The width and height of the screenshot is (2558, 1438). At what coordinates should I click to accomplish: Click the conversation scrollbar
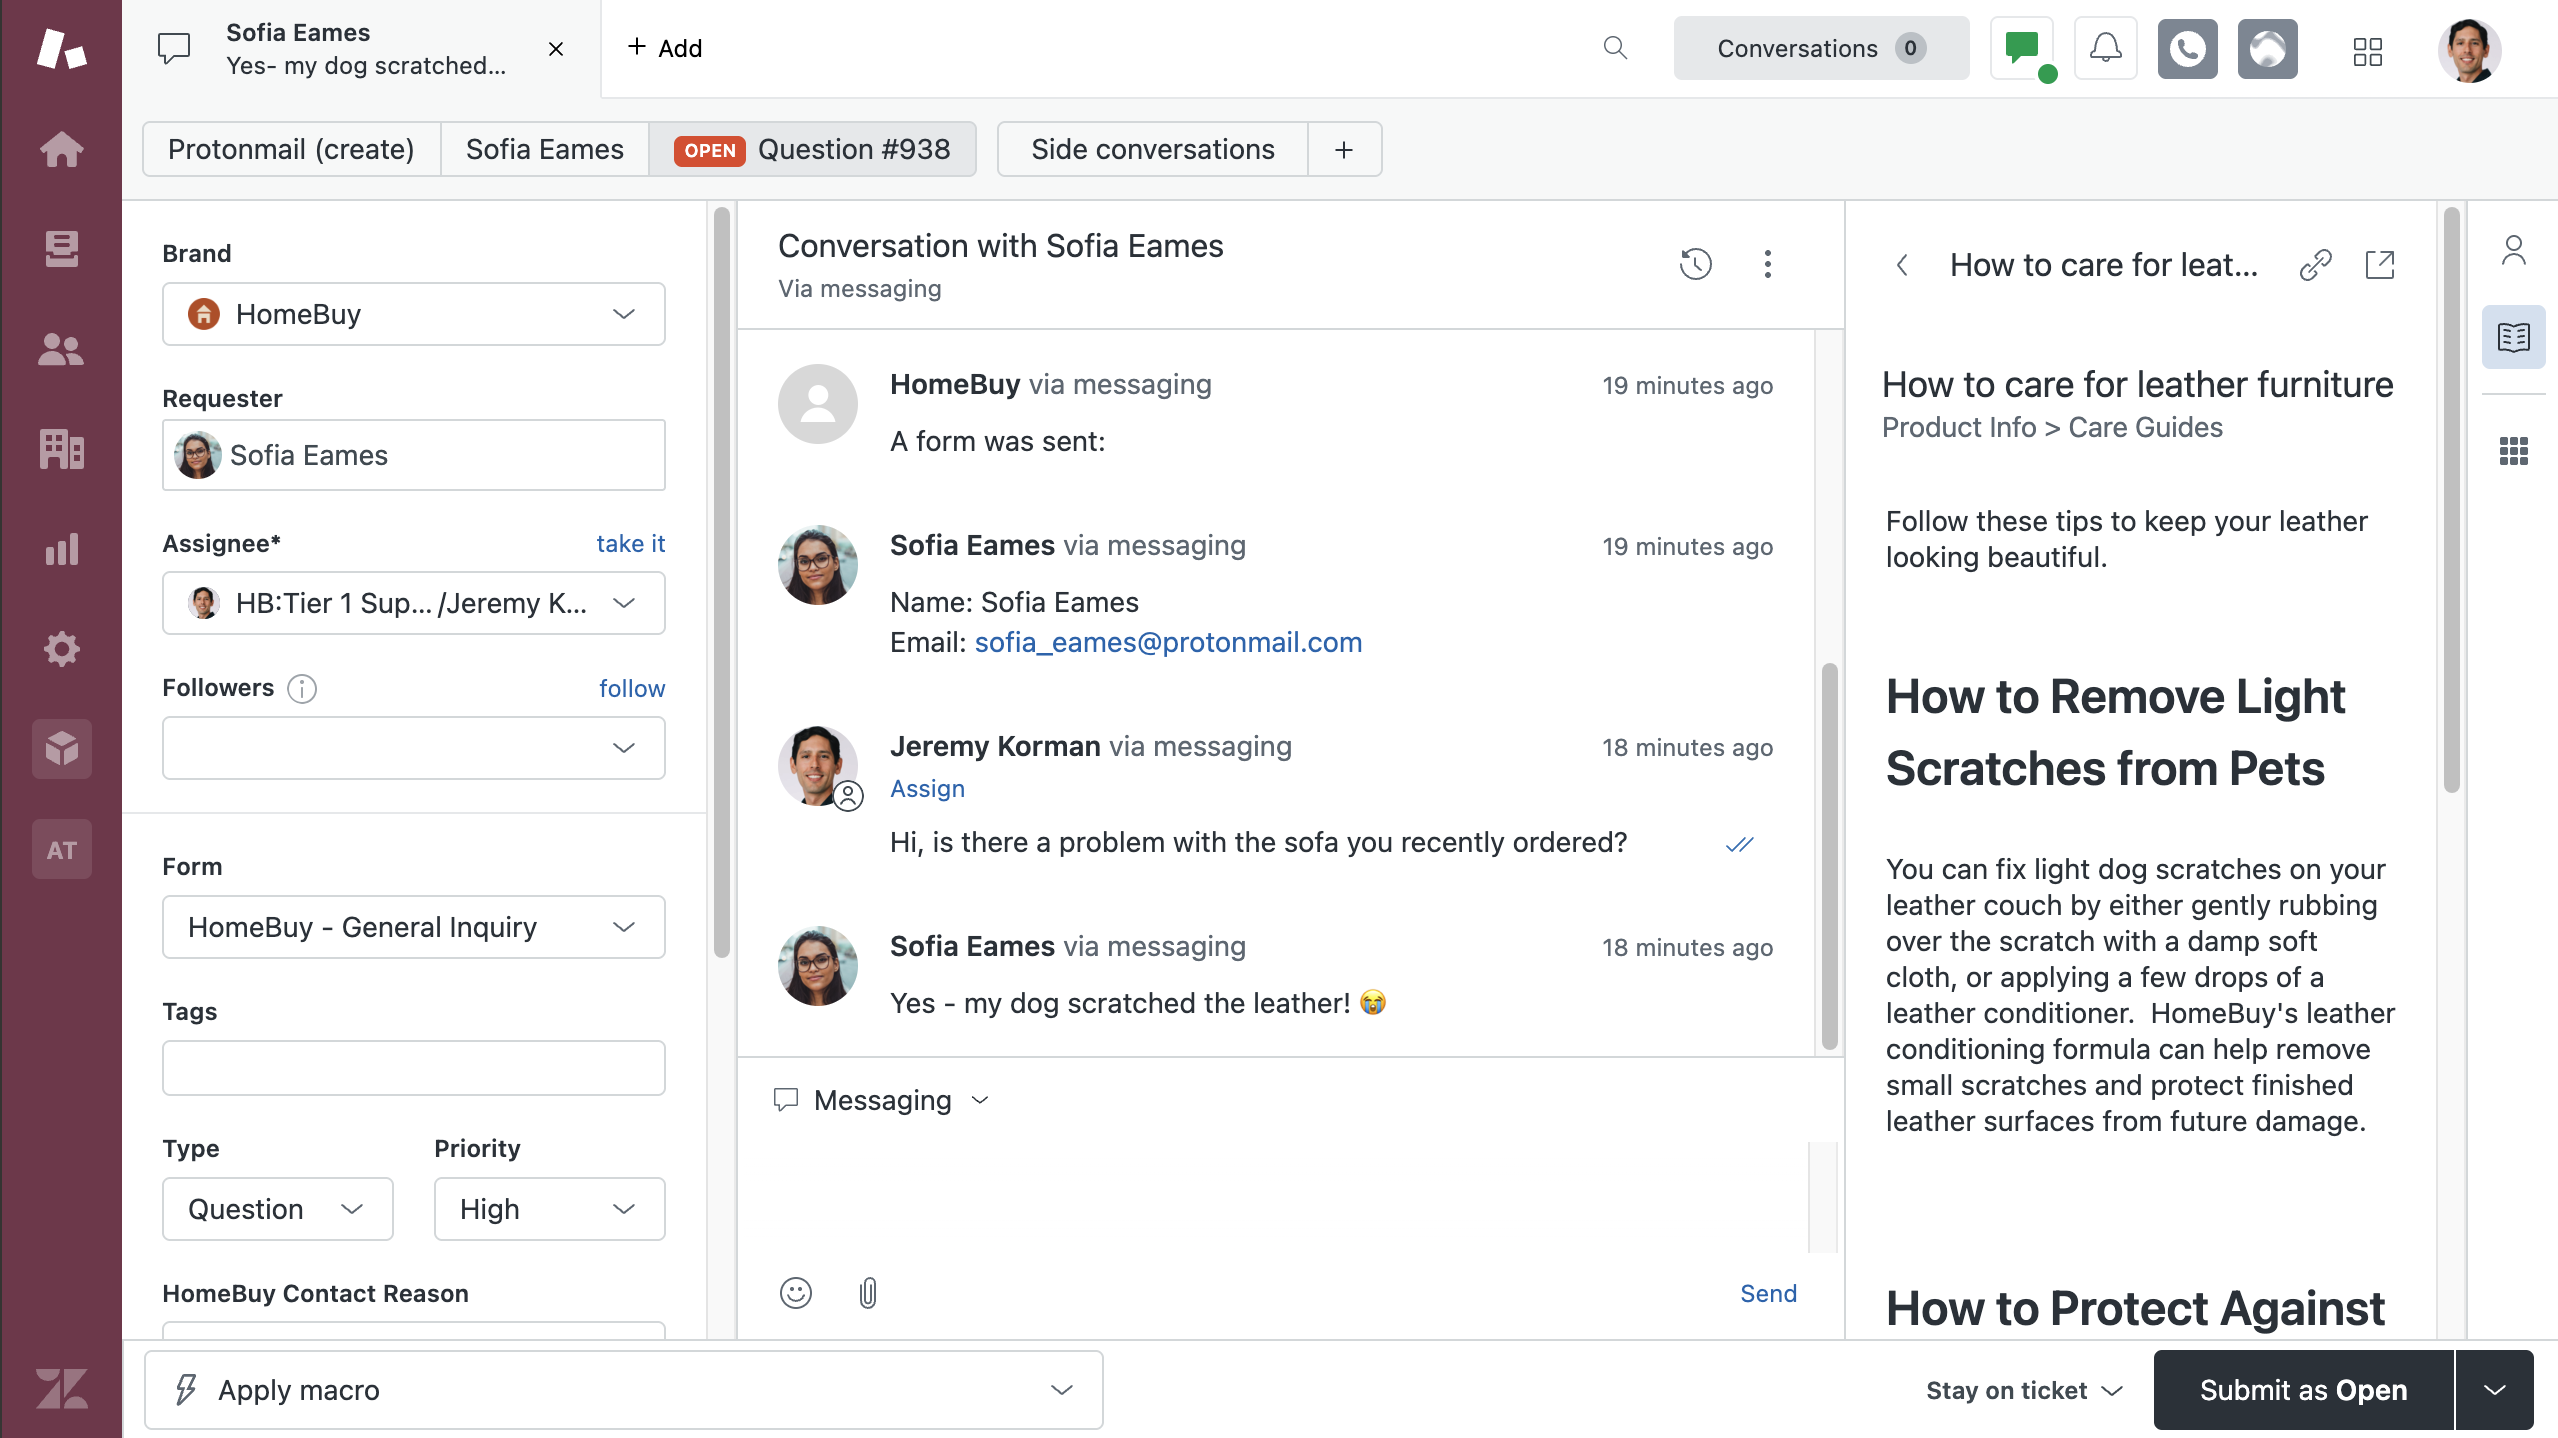click(1830, 855)
